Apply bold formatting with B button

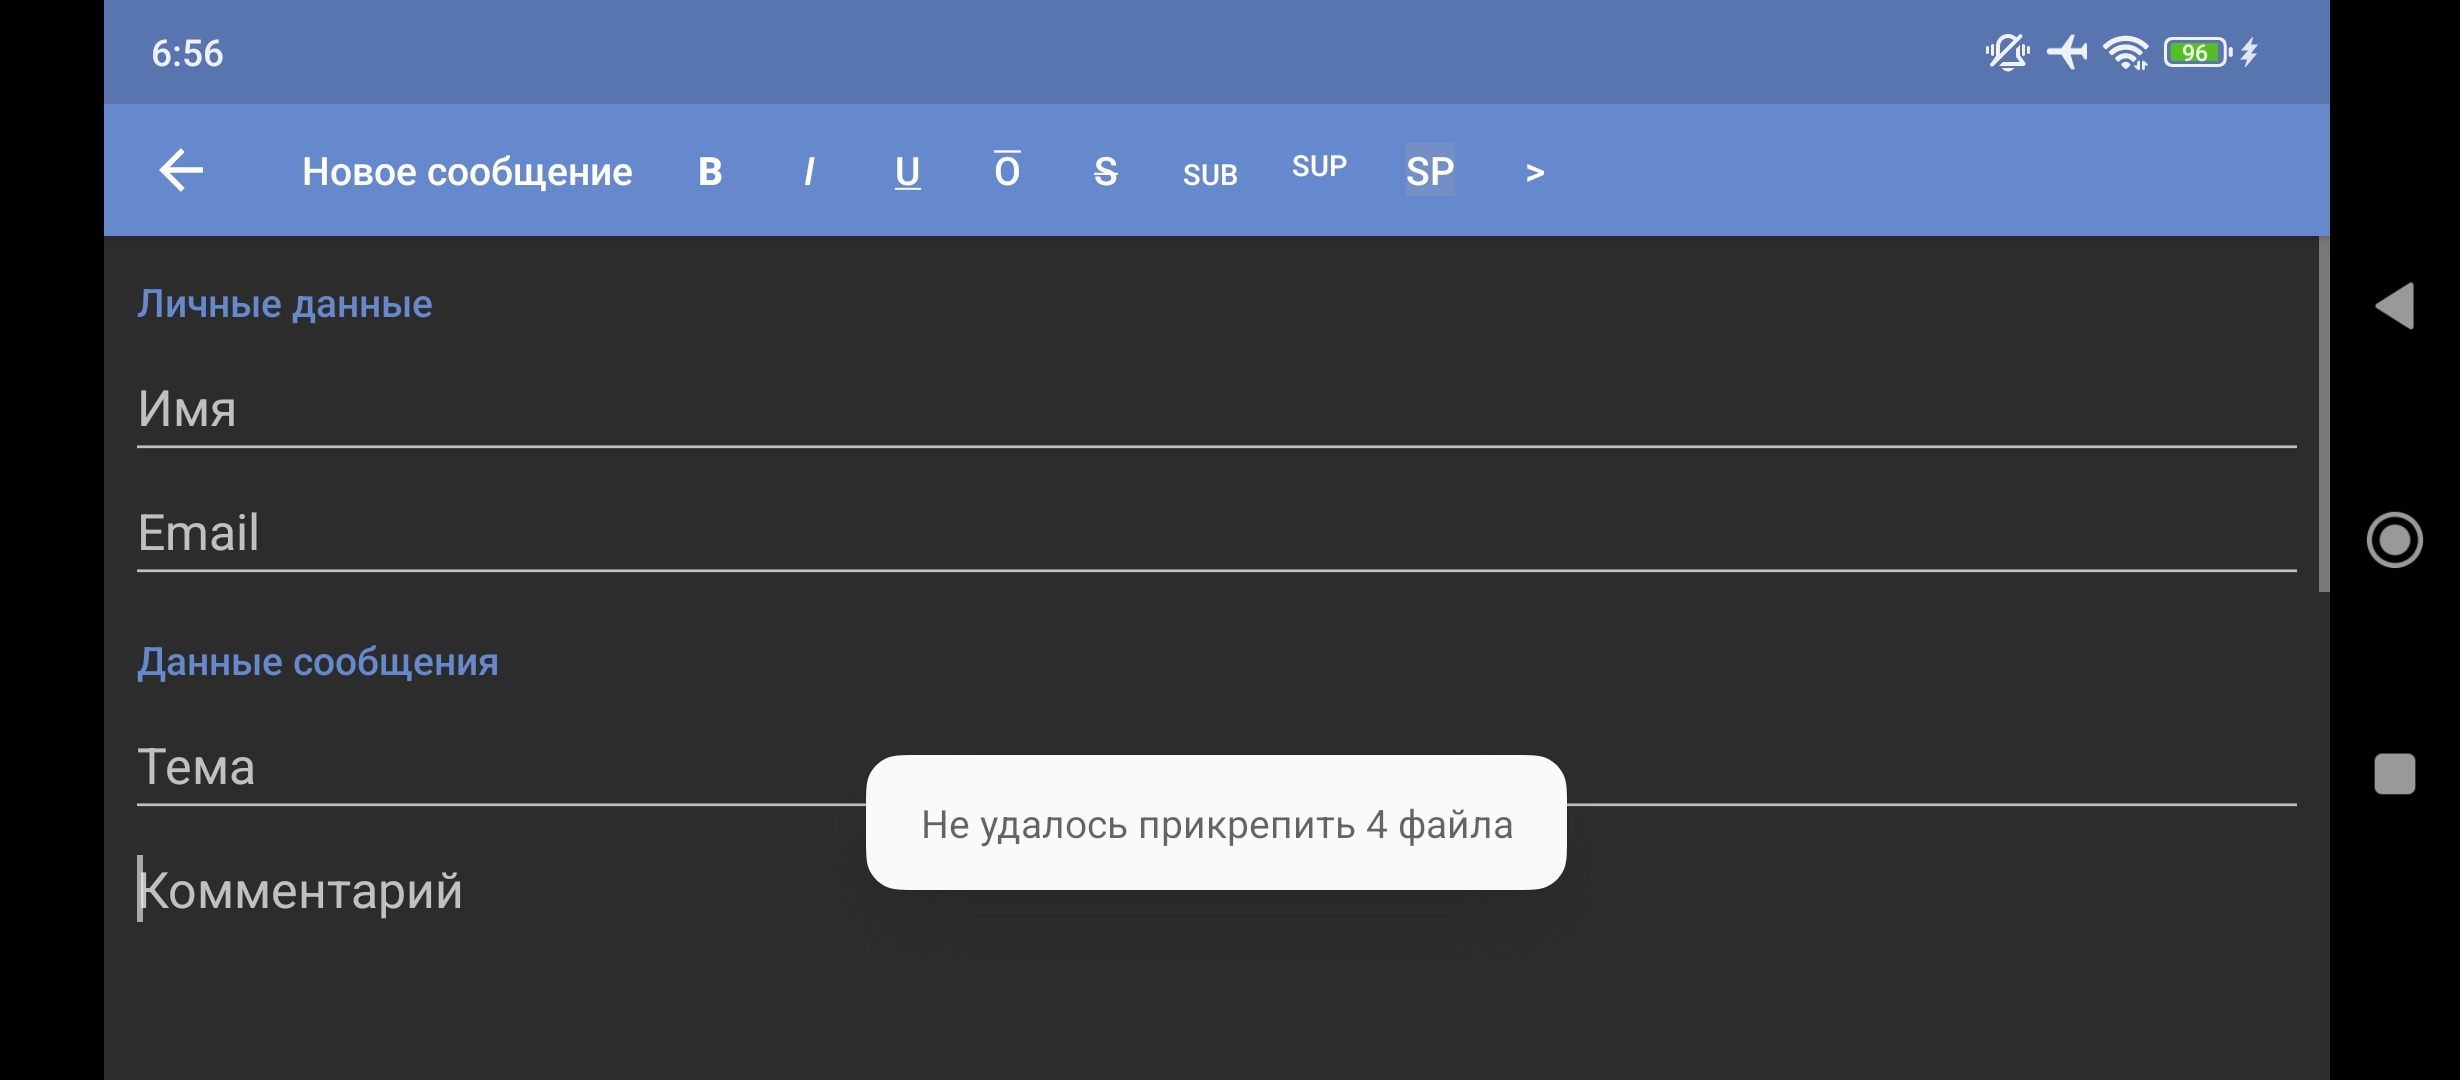point(710,172)
